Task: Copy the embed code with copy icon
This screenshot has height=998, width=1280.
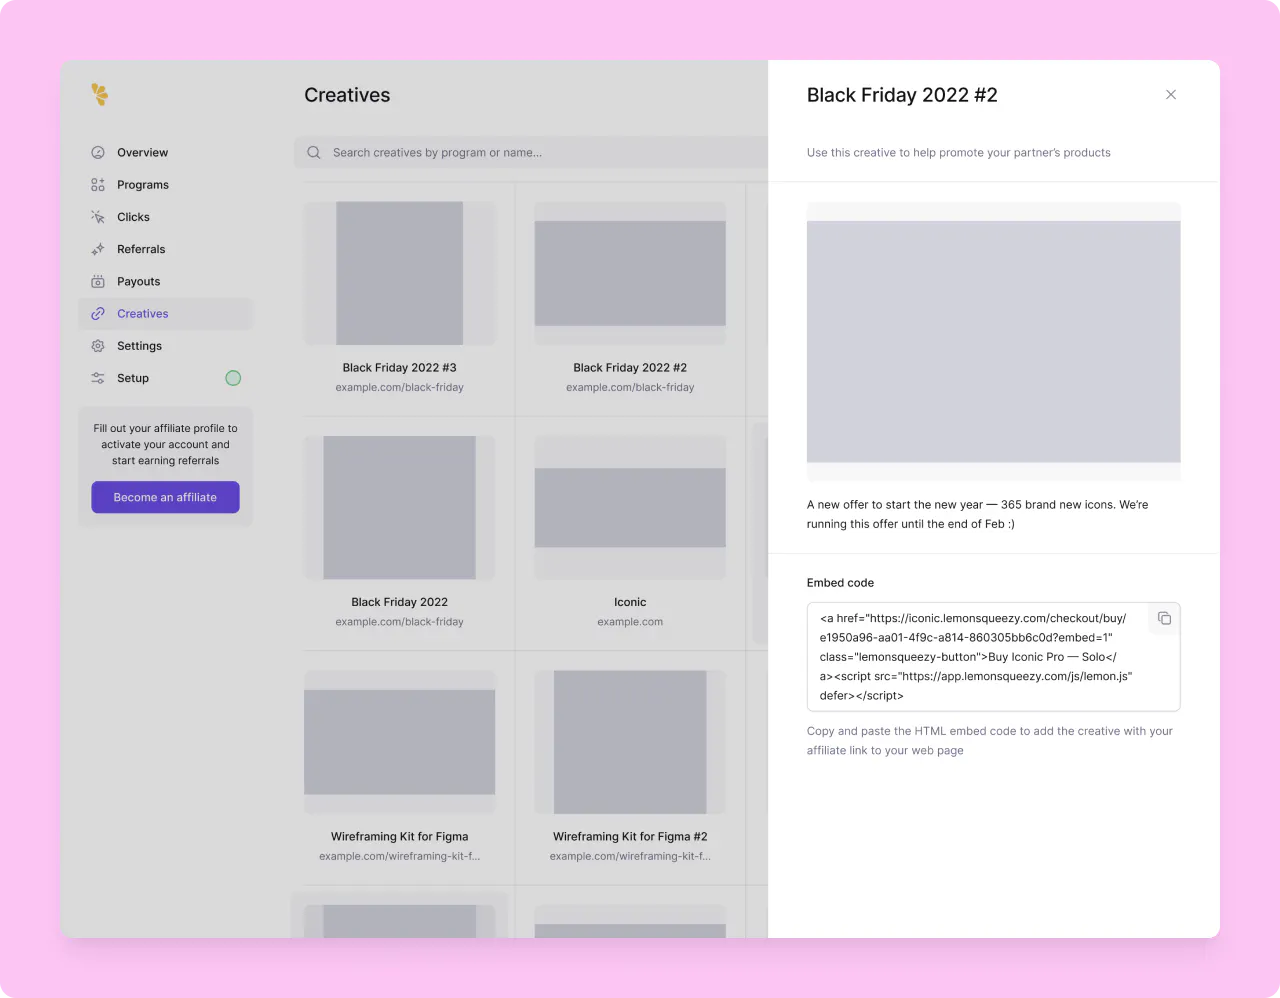Action: pyautogui.click(x=1164, y=618)
